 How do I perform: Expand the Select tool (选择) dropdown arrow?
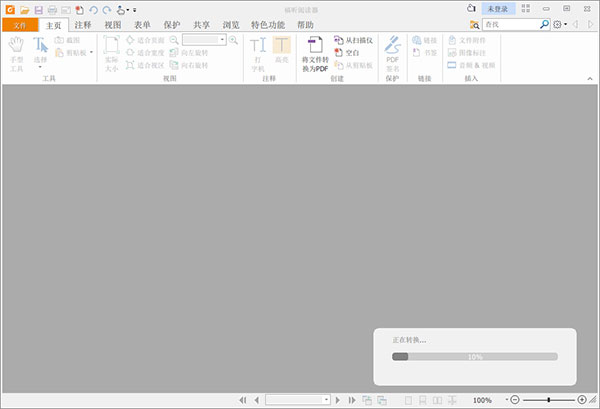coord(40,67)
